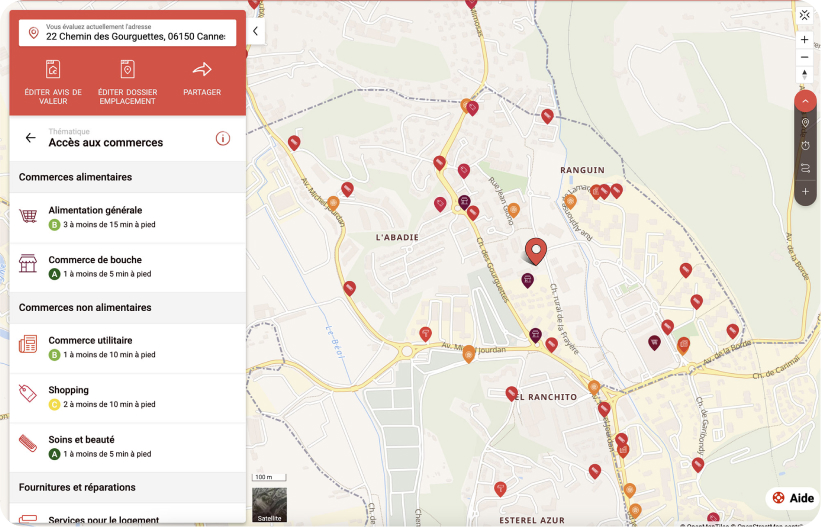Image resolution: width=821 pixels, height=527 pixels.
Task: Click the orange marker under the Av. Michel Jourdan label
Action: click(469, 355)
